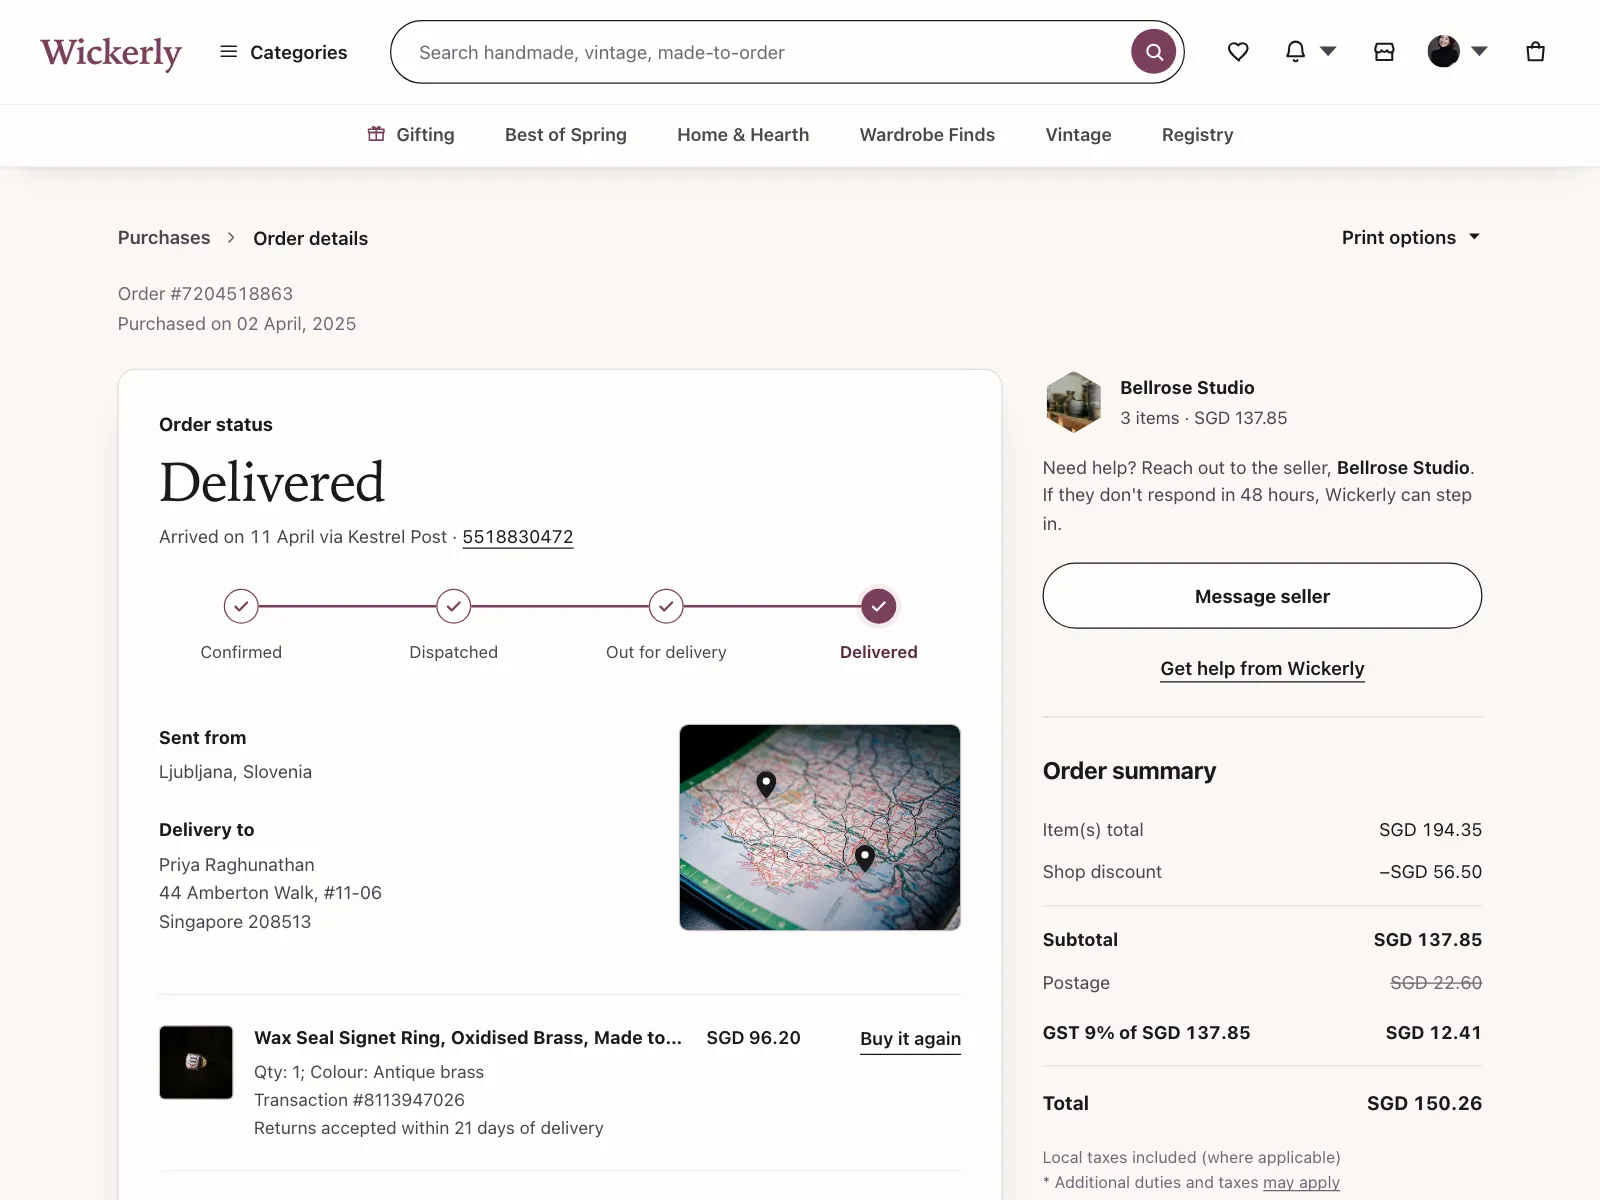The width and height of the screenshot is (1600, 1200).
Task: Select the Order #7204518863 text
Action: pos(205,294)
